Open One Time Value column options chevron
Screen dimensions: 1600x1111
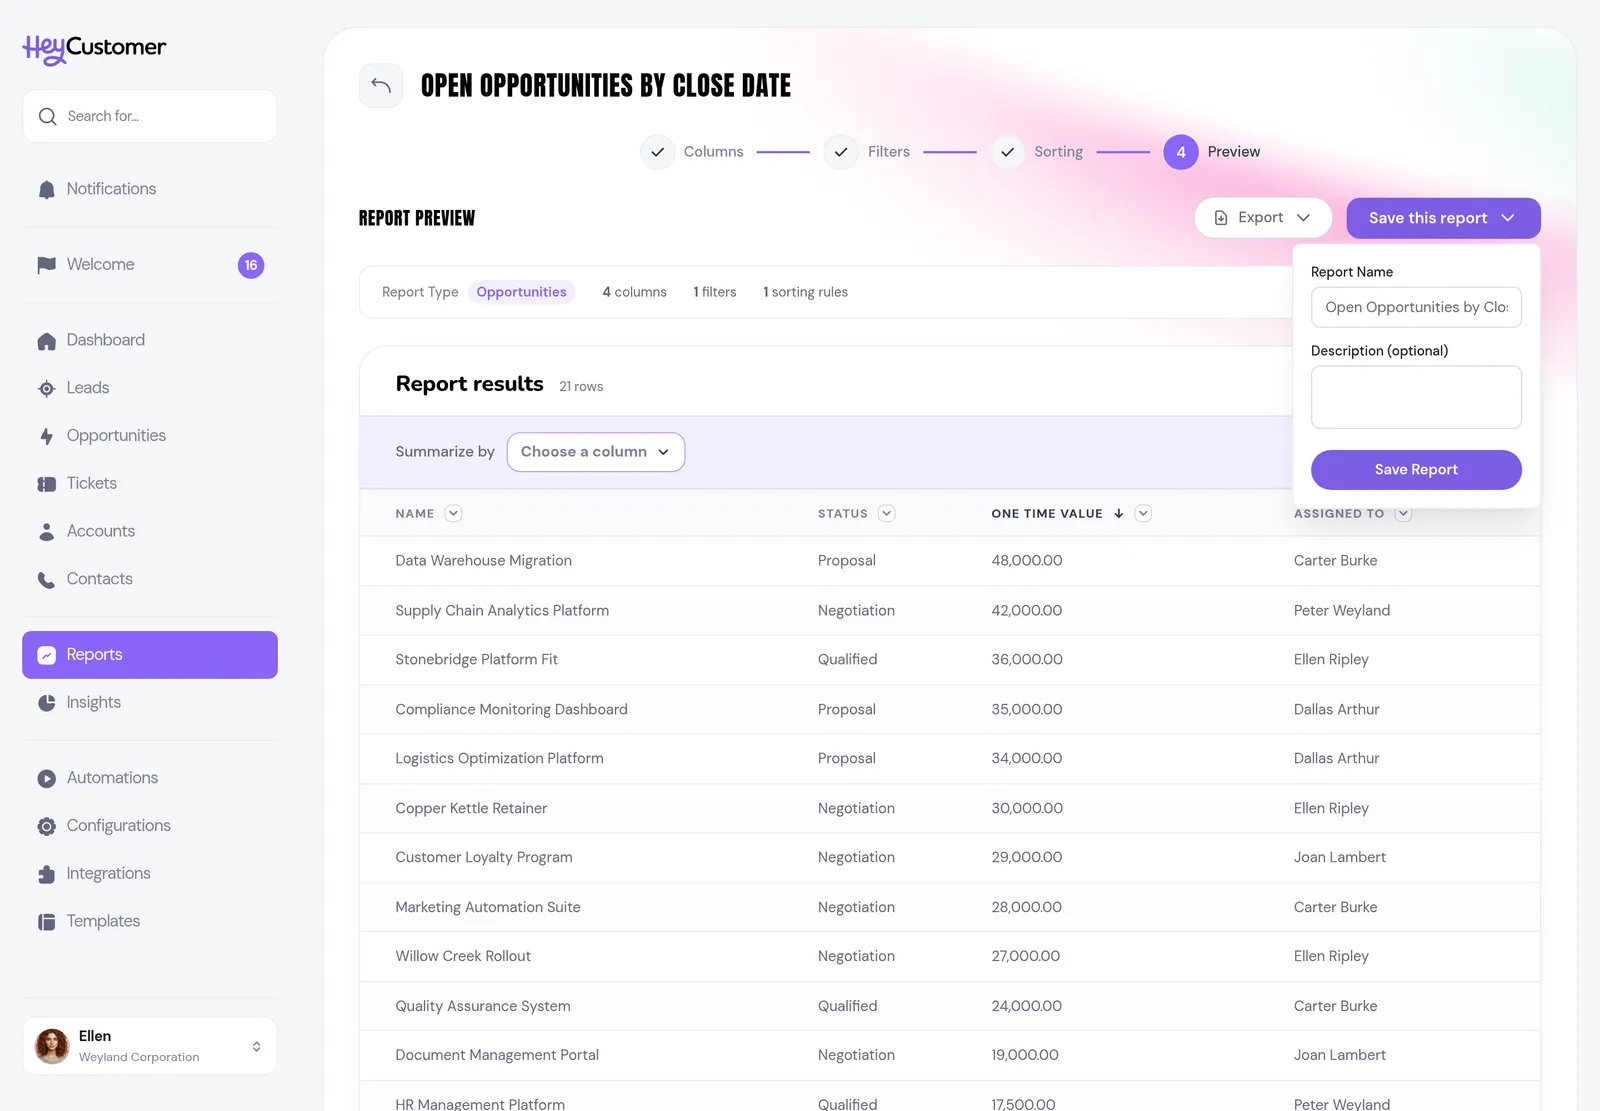pos(1143,514)
